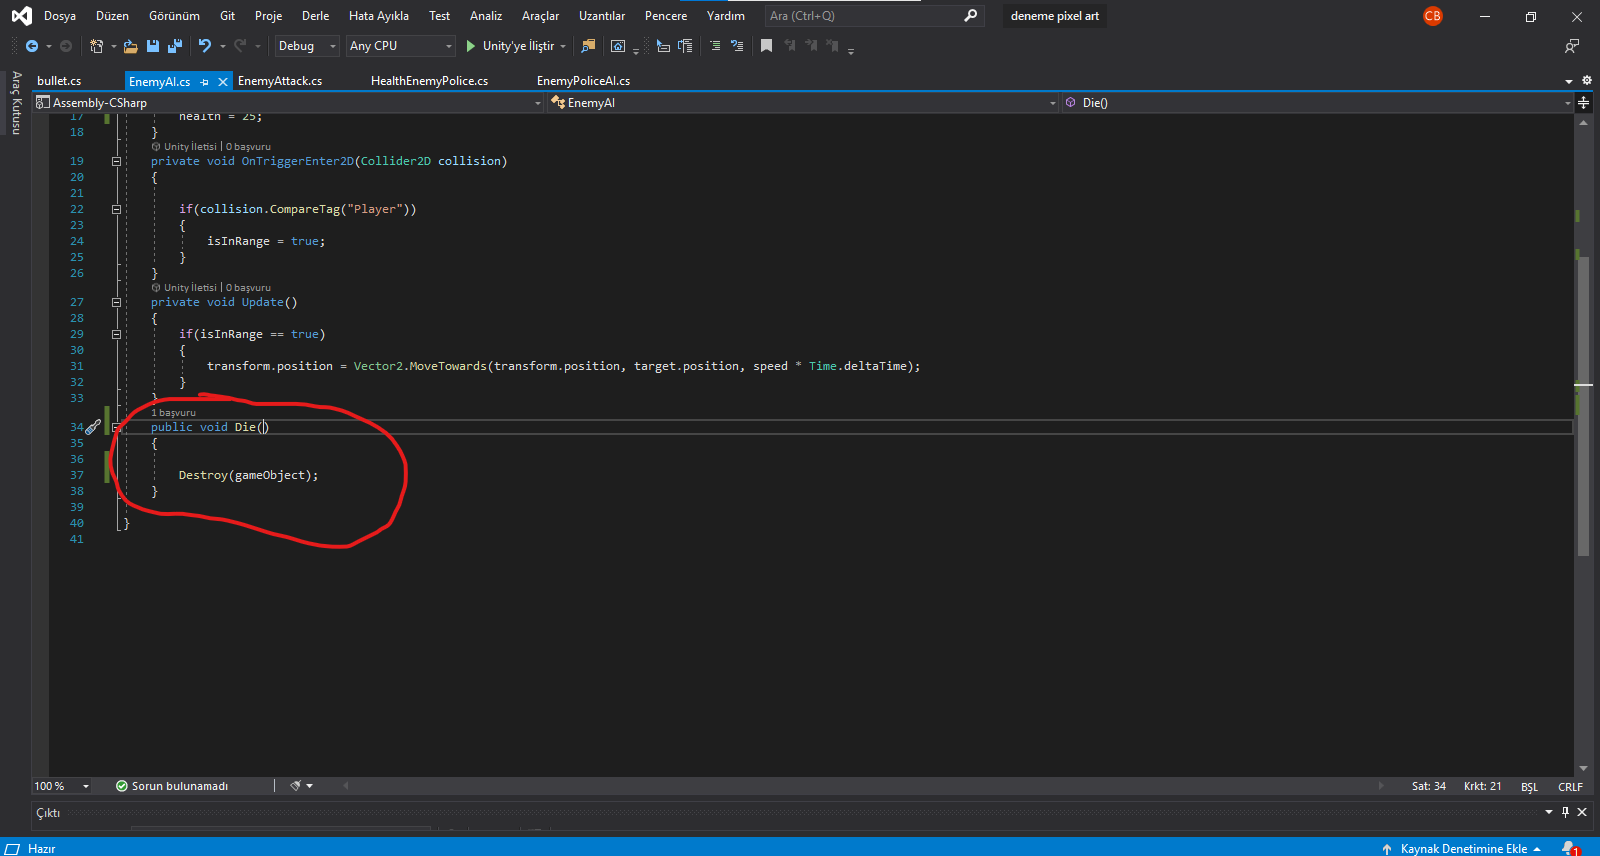This screenshot has height=856, width=1600.
Task: Click the navigate backward arrow icon
Action: tap(32, 46)
